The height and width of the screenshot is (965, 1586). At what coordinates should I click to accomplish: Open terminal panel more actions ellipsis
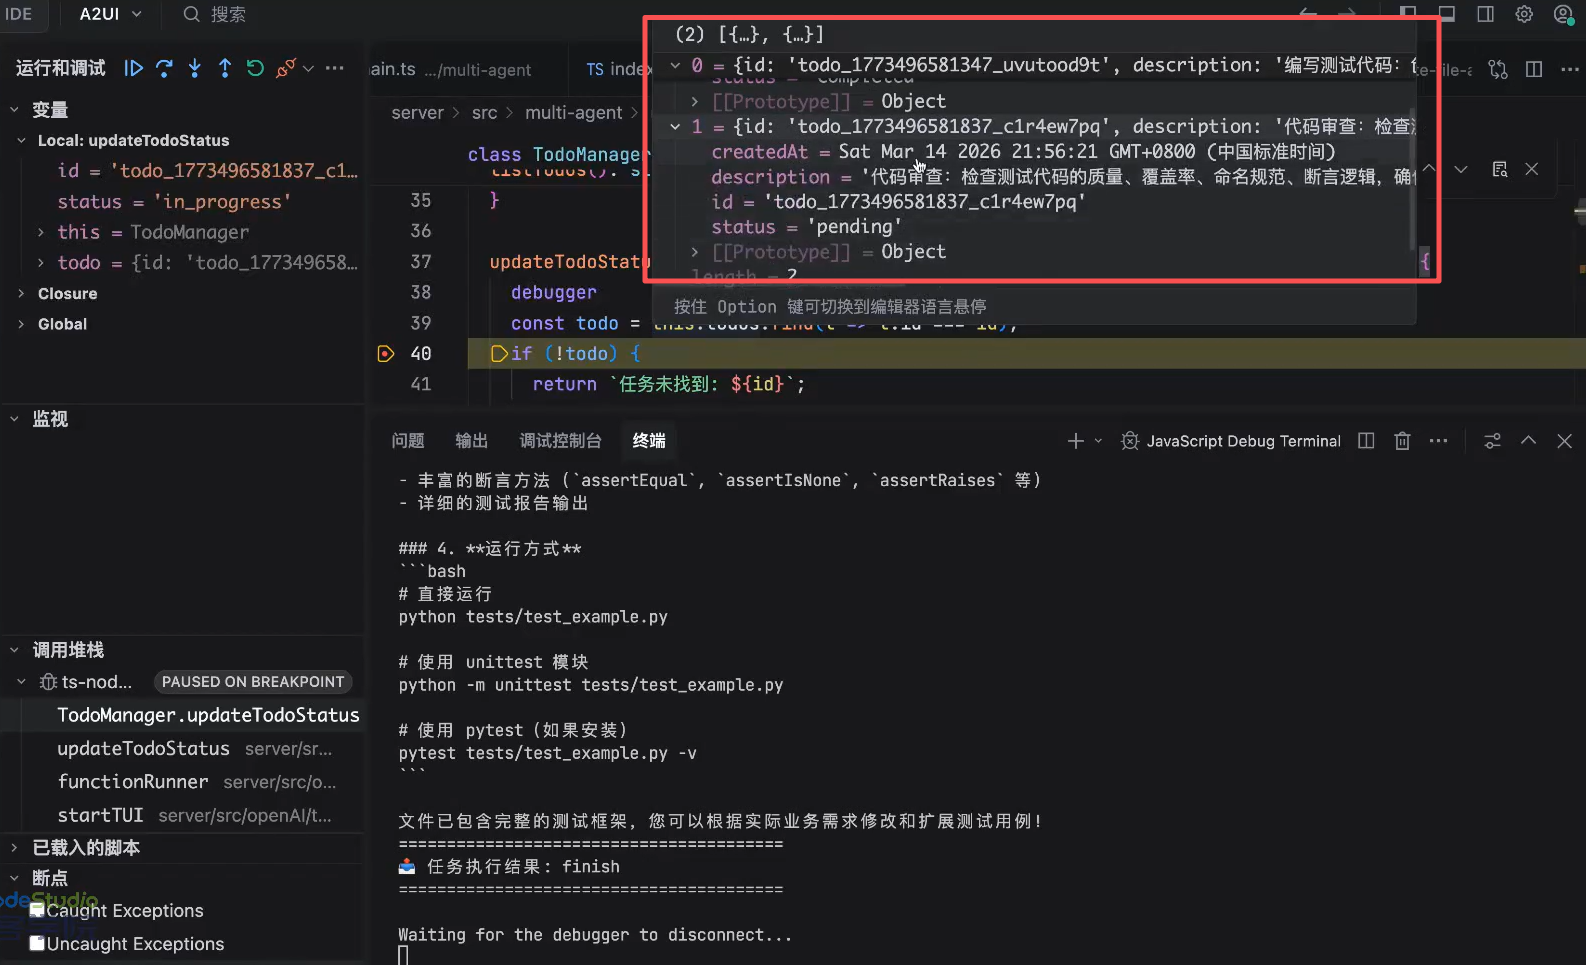1438,441
